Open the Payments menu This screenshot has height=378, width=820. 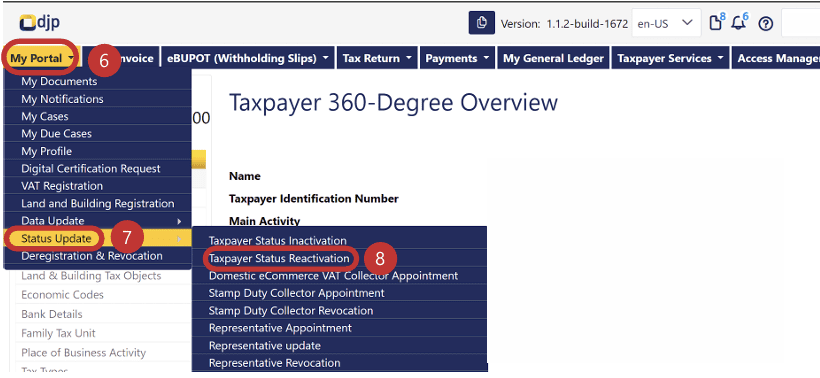pyautogui.click(x=458, y=59)
